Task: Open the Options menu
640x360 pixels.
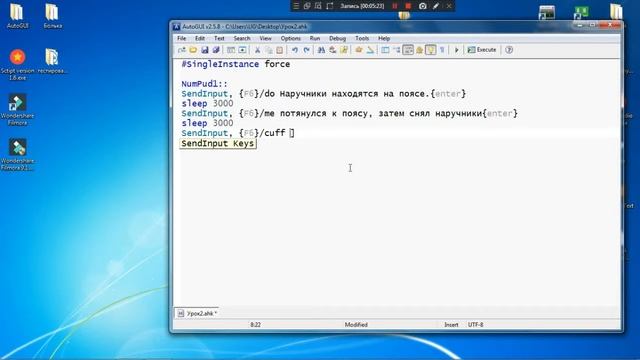Action: point(291,38)
